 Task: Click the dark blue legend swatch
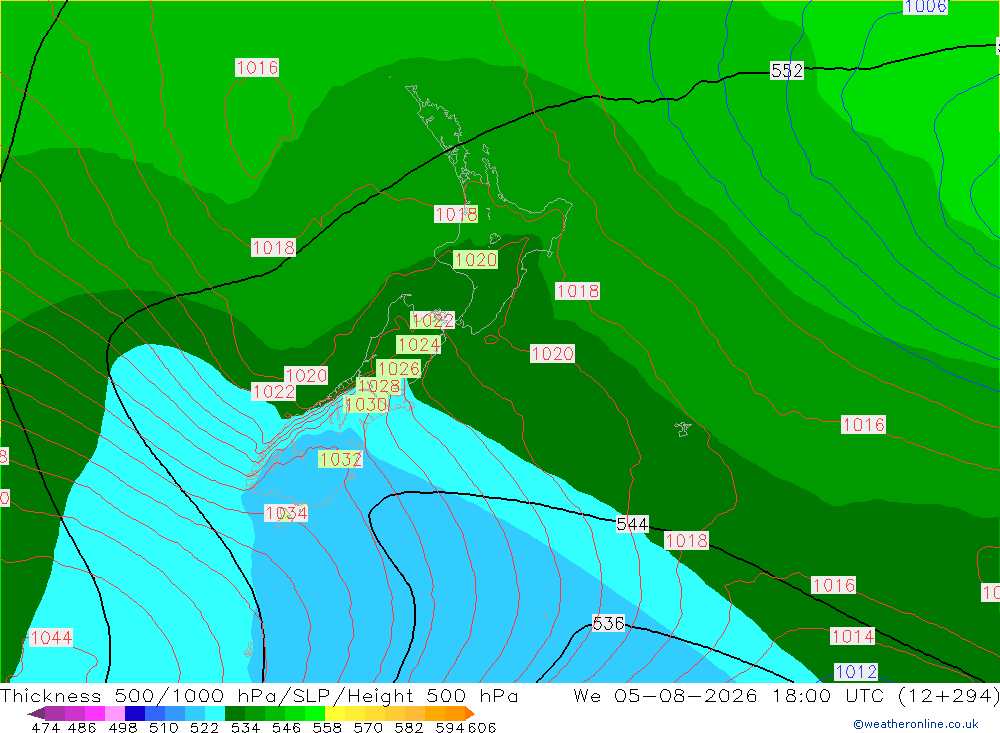click(135, 713)
